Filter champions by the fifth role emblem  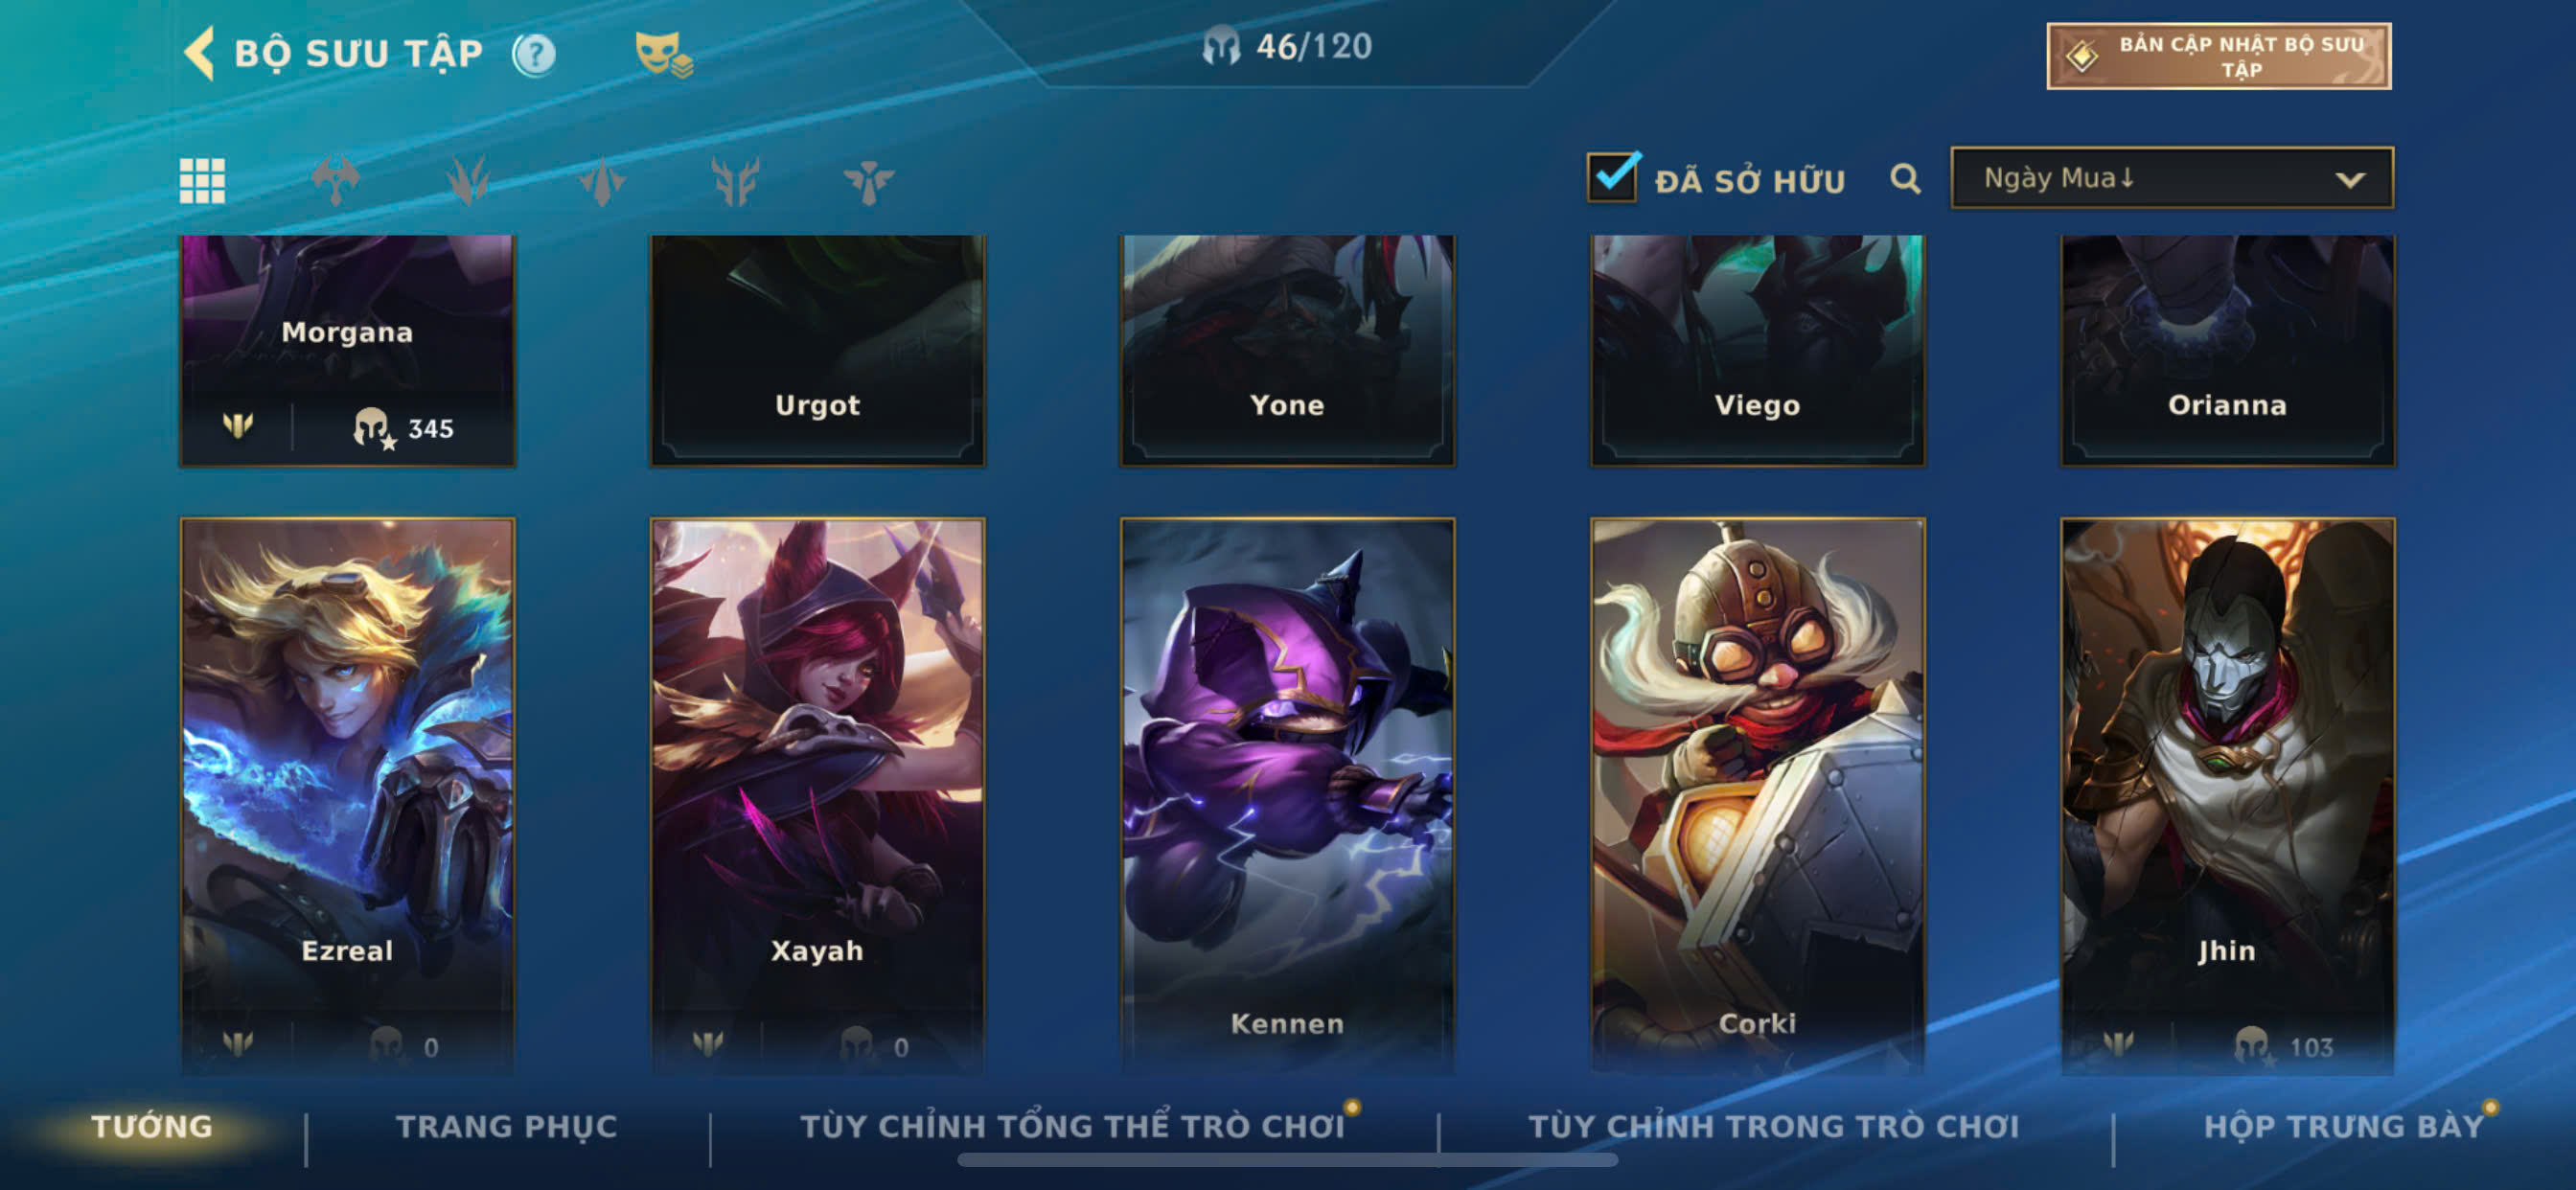coord(868,181)
